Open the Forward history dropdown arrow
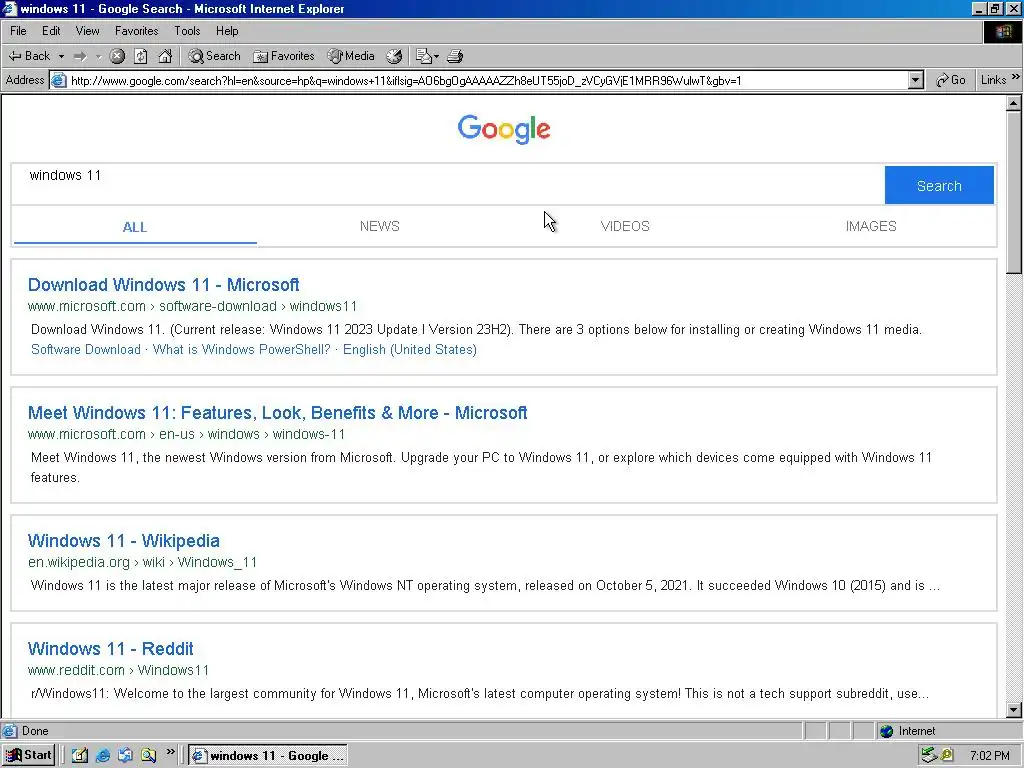 [x=99, y=57]
